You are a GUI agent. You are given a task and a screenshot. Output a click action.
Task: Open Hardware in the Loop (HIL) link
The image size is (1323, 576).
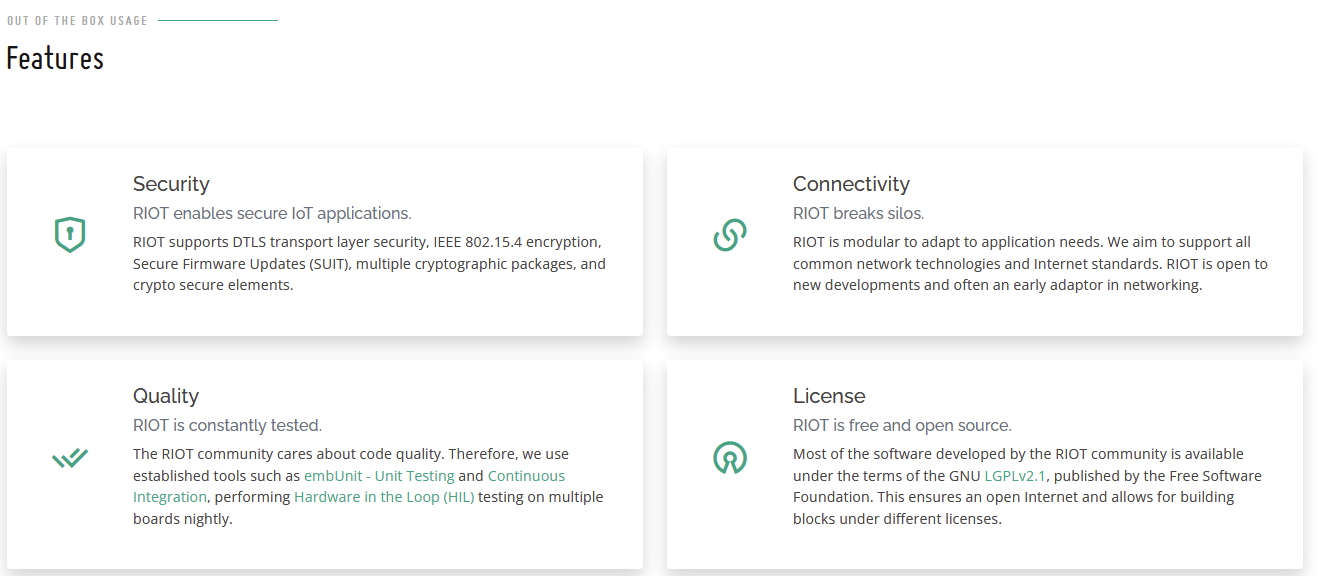384,497
